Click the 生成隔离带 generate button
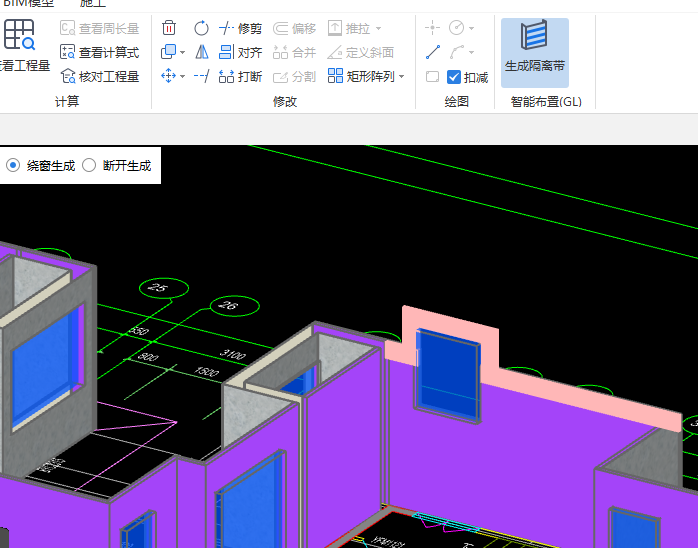 pos(534,48)
